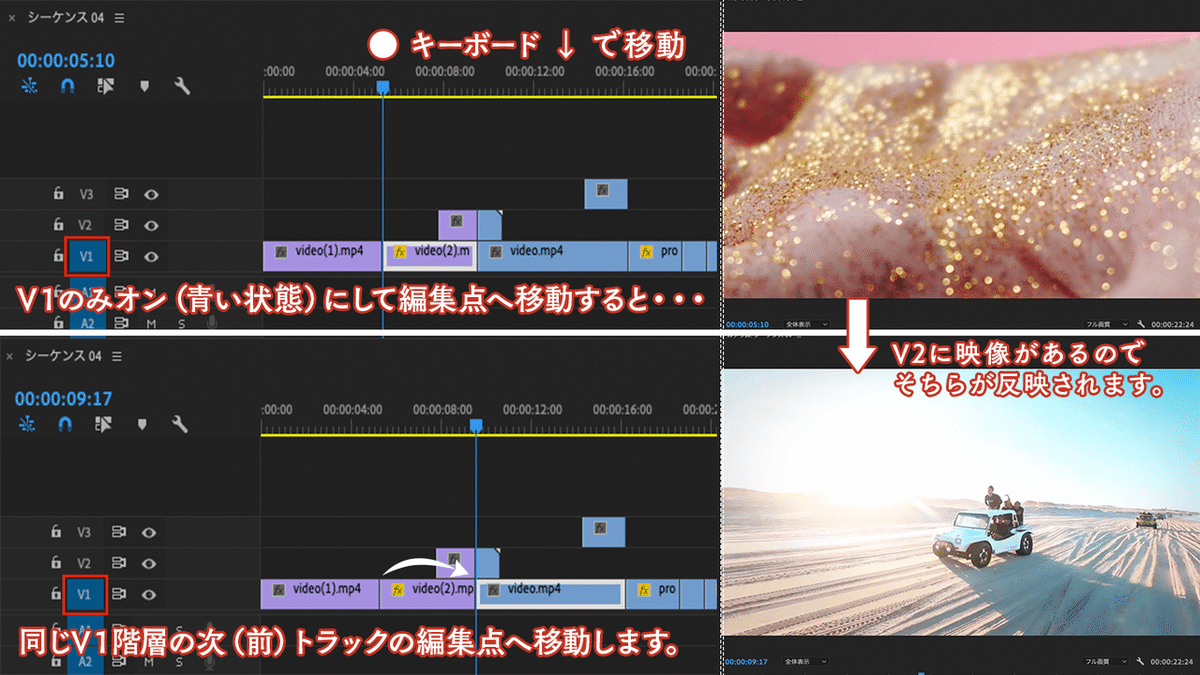1200x675 pixels.
Task: Lock track V2 in lower timeline
Action: [x=58, y=563]
